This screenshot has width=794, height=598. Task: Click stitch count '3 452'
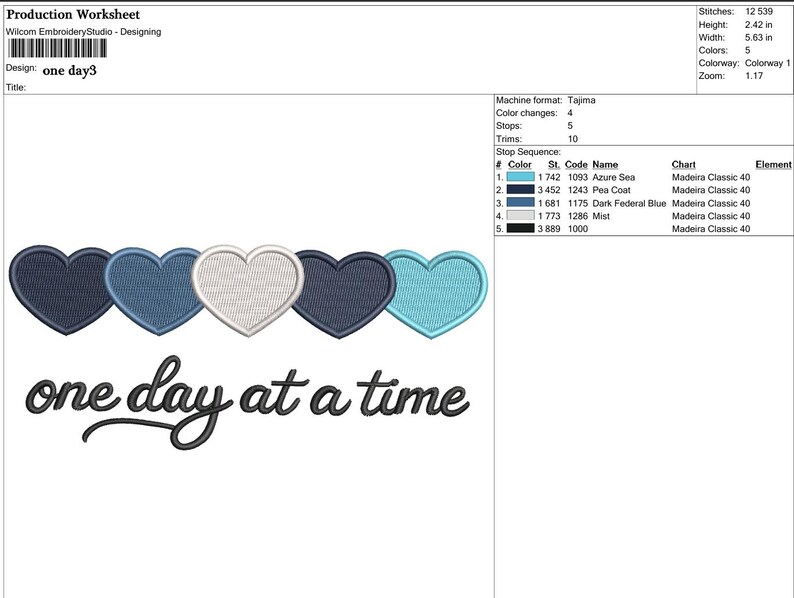point(549,190)
